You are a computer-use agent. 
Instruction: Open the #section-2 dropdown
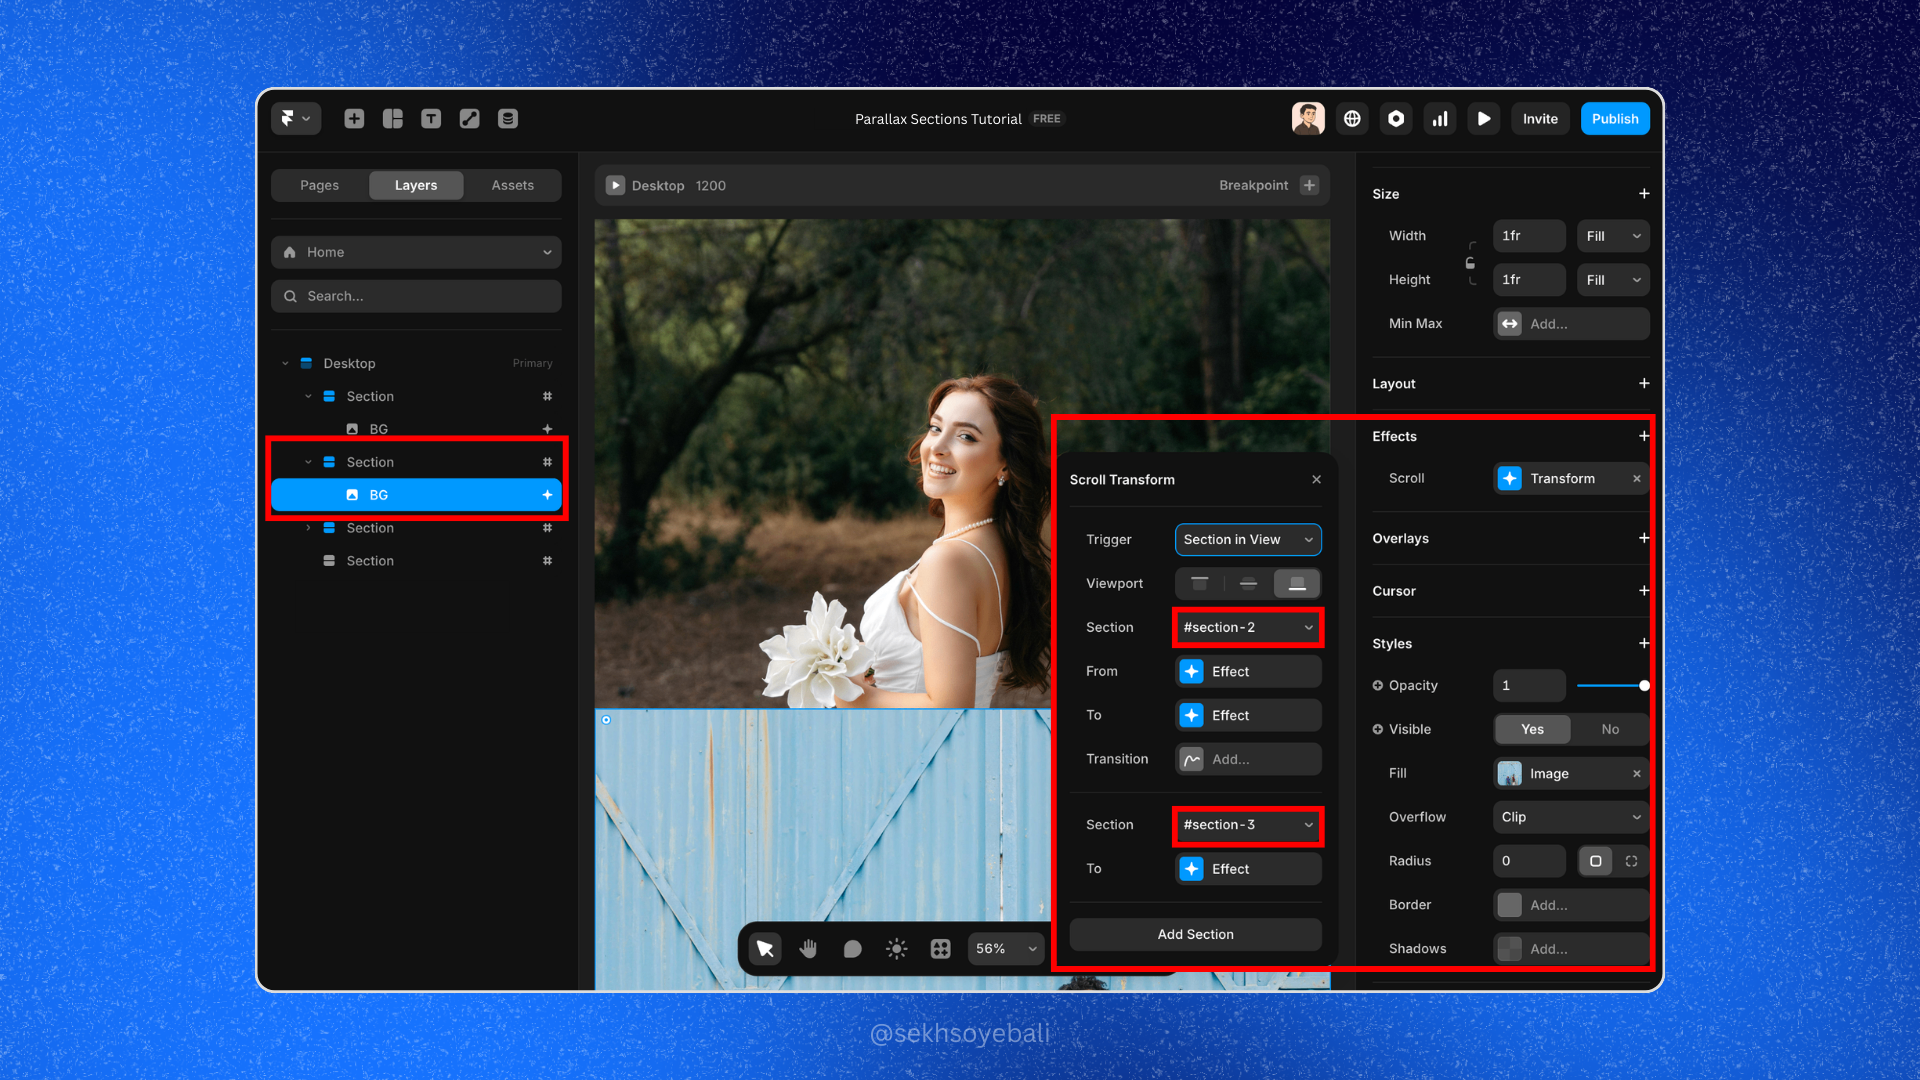(1247, 628)
